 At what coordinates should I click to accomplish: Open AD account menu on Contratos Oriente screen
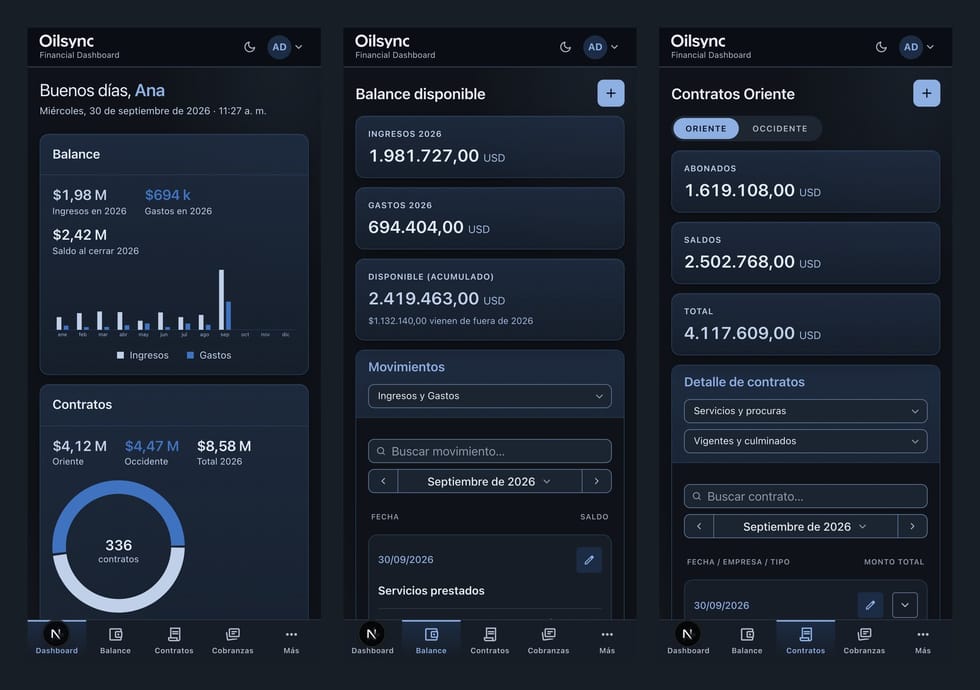(x=916, y=47)
